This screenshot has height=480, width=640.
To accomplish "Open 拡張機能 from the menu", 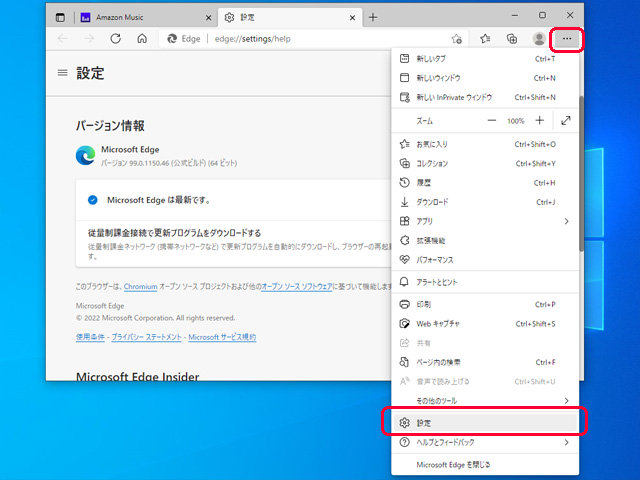I will tap(485, 240).
